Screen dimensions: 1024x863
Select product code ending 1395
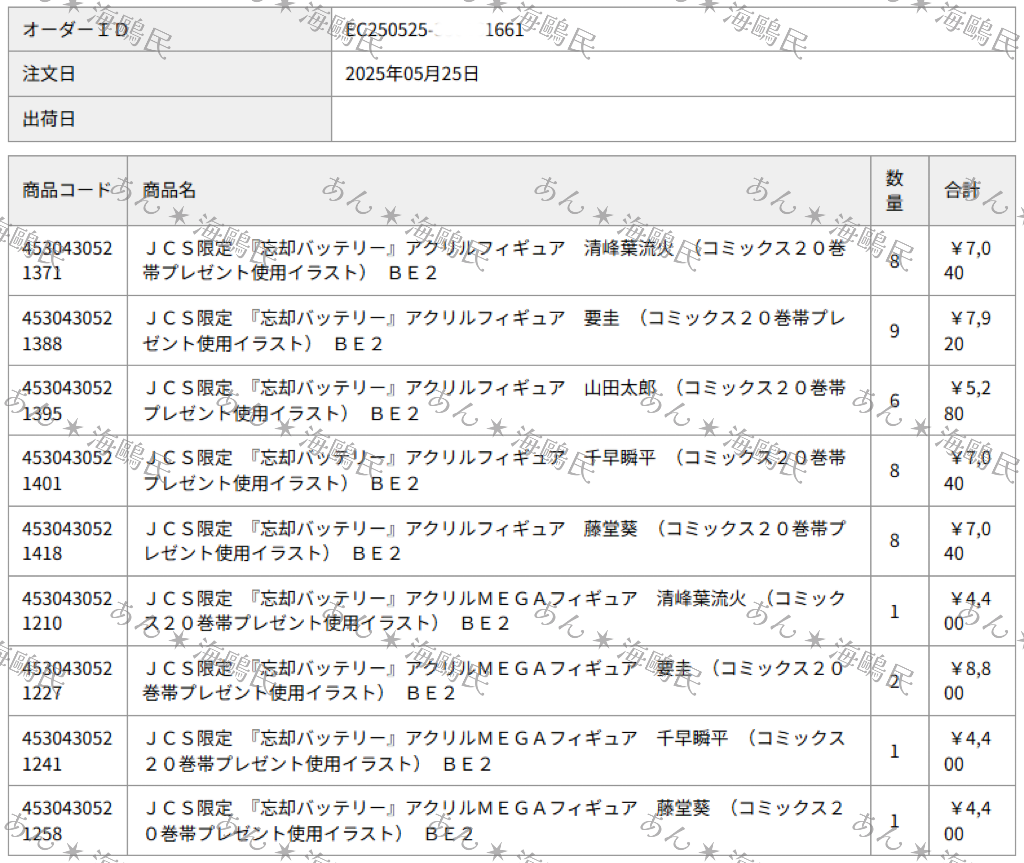67,400
